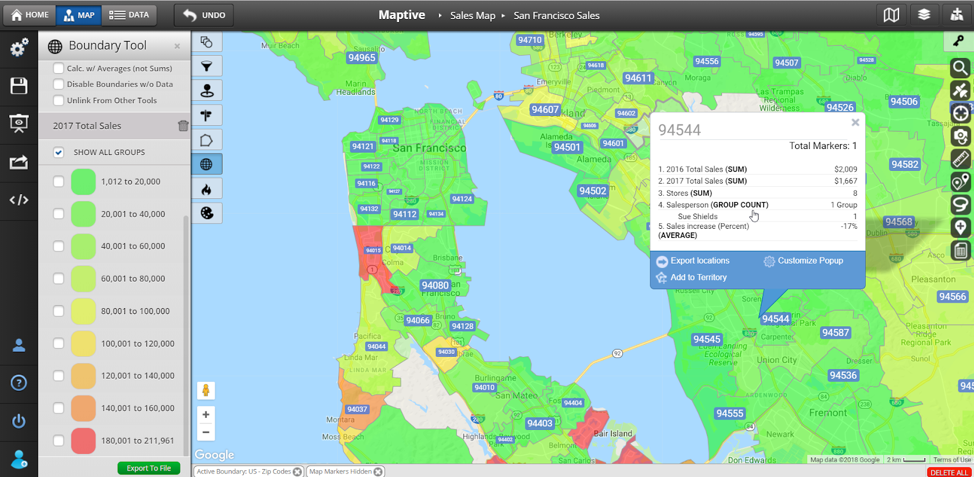
Task: Open the embed code icon
Action: click(19, 200)
